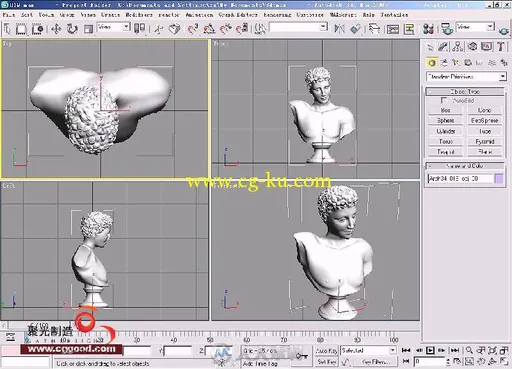
Task: Toggle the Auto Key button
Action: point(326,351)
